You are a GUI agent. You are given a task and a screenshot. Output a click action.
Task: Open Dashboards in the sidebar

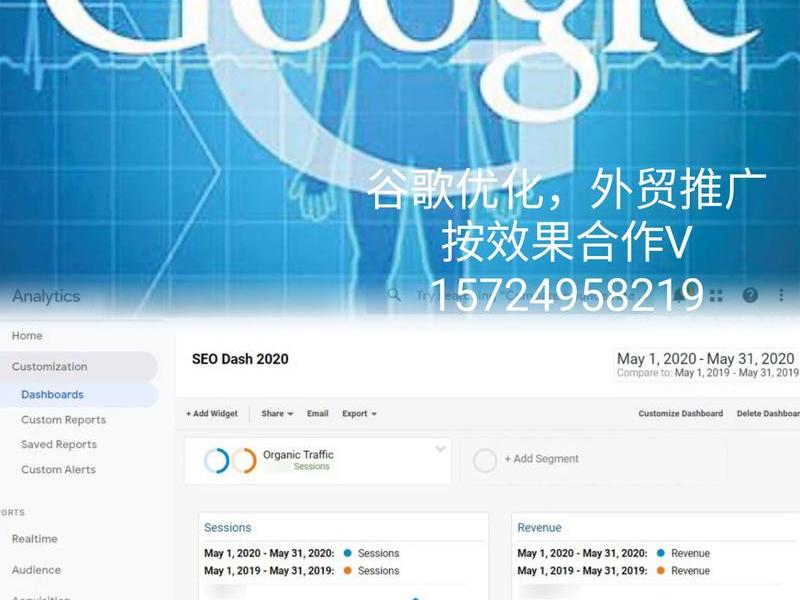click(x=52, y=395)
